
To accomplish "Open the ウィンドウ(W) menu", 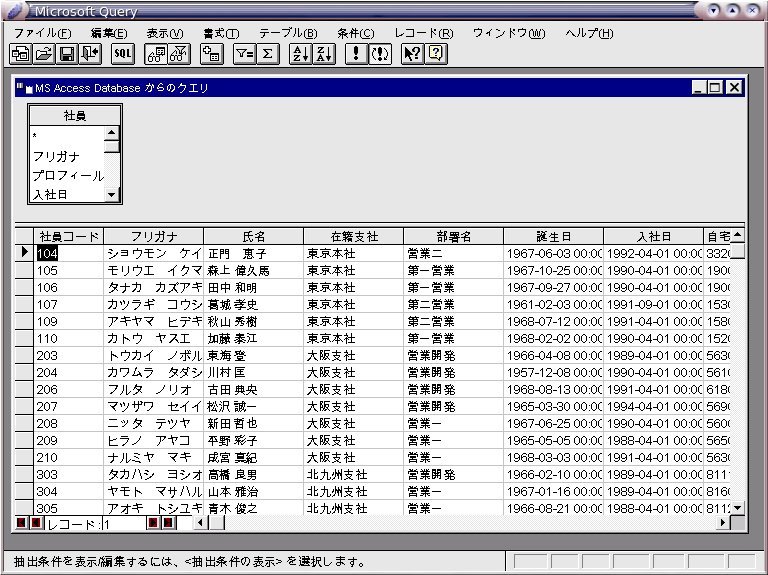I will (509, 33).
